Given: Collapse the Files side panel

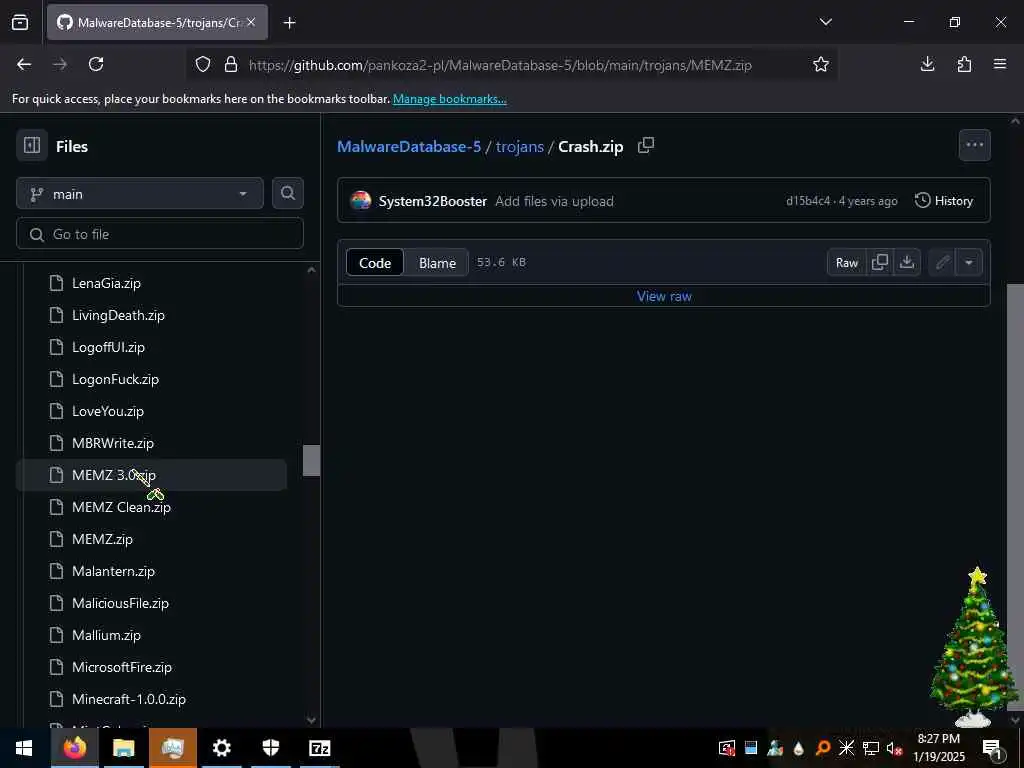Looking at the screenshot, I should point(31,145).
